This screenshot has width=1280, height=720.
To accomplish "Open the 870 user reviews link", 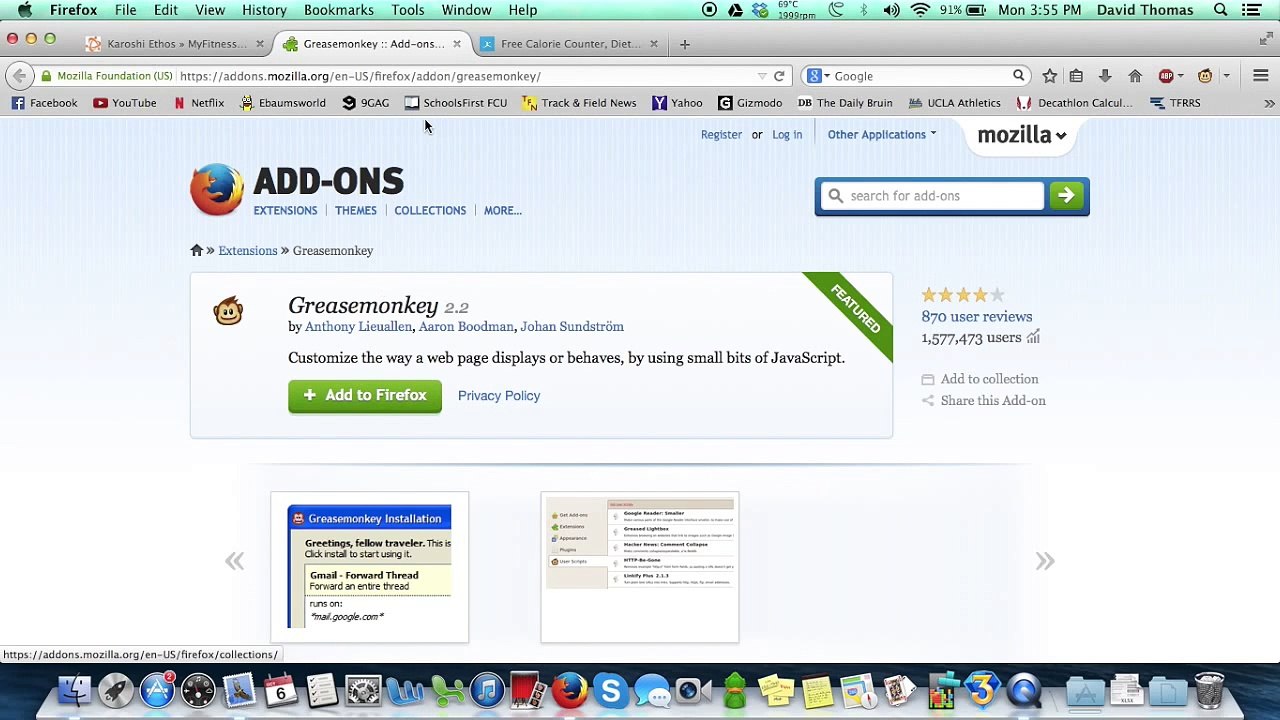I will click(977, 316).
